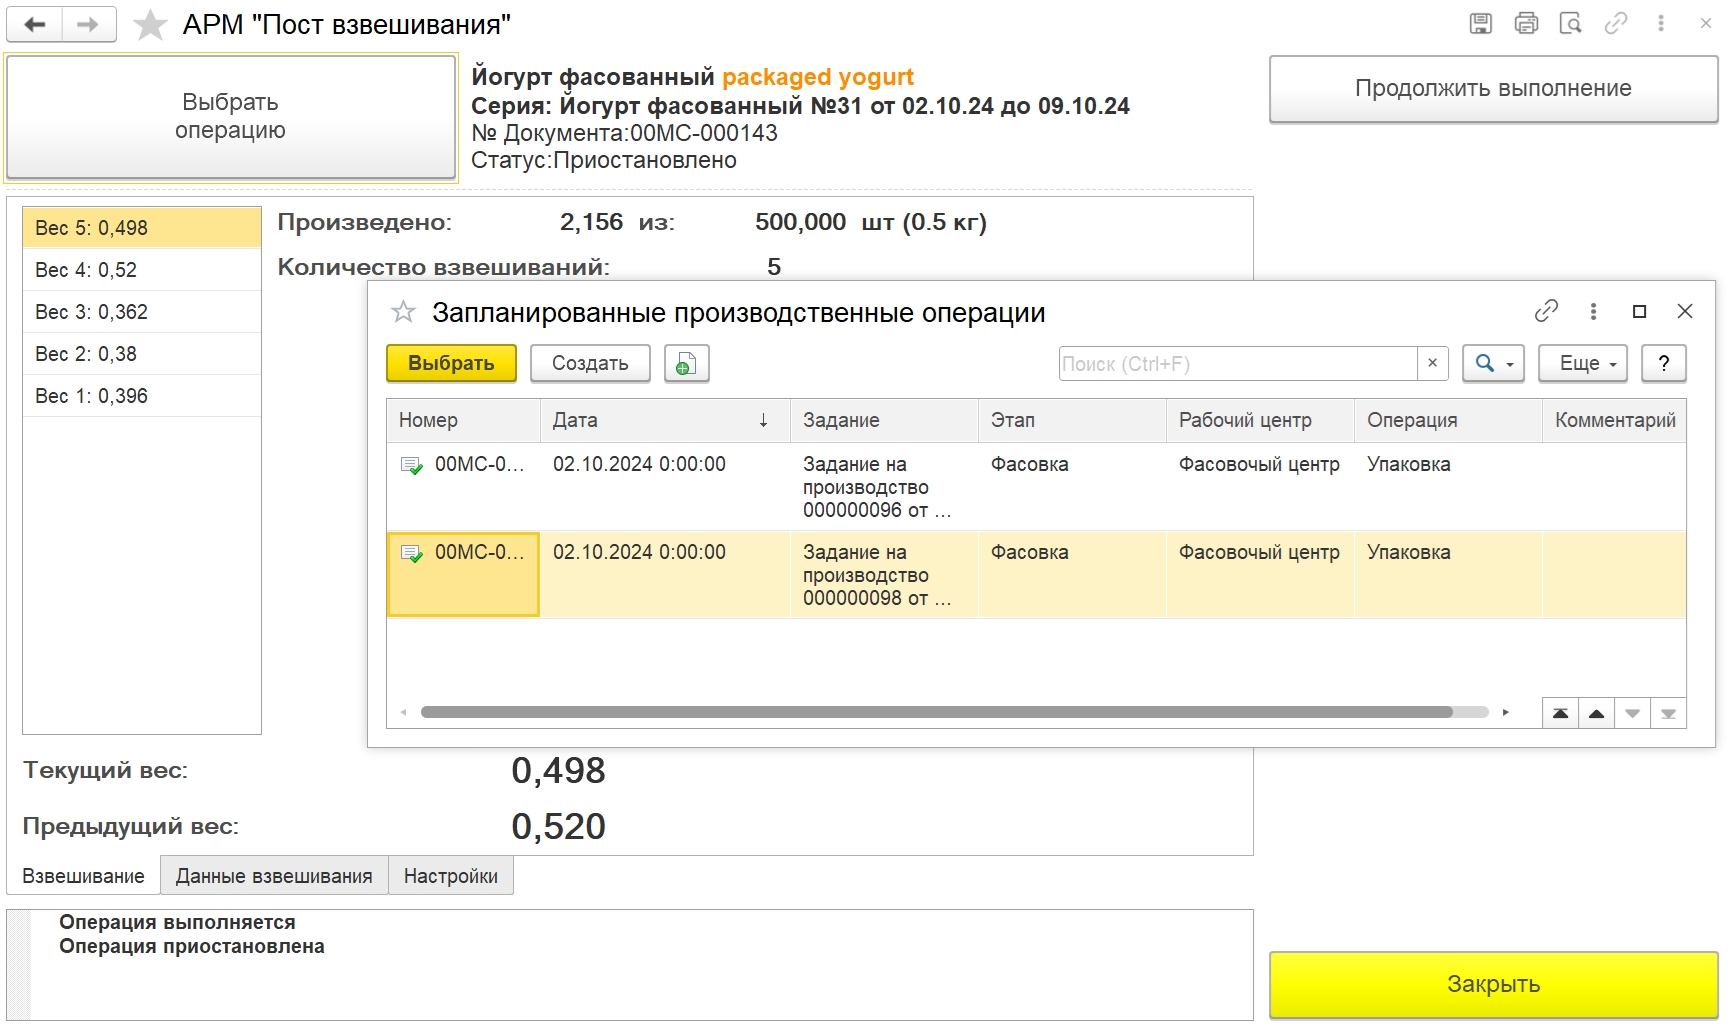Open the magnifier search dropdown
Image resolution: width=1735 pixels, height=1029 pixels.
[x=1494, y=364]
